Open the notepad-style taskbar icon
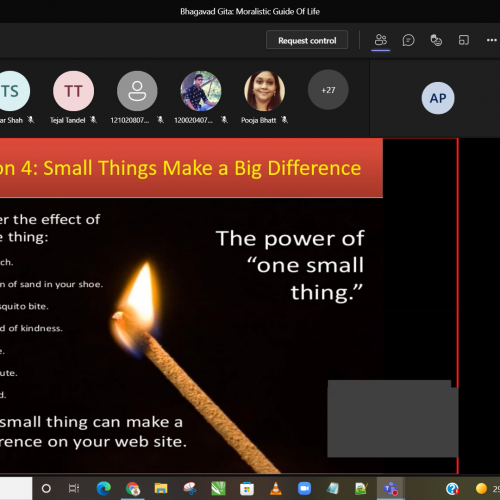 (333, 489)
